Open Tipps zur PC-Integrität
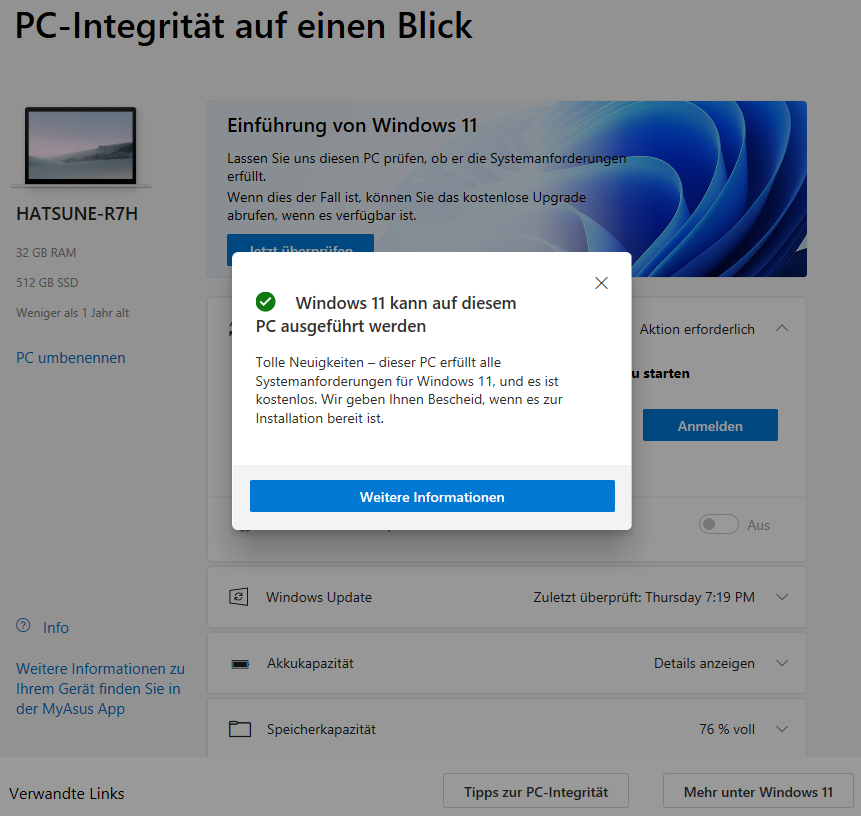Viewport: 861px width, 816px height. point(536,791)
